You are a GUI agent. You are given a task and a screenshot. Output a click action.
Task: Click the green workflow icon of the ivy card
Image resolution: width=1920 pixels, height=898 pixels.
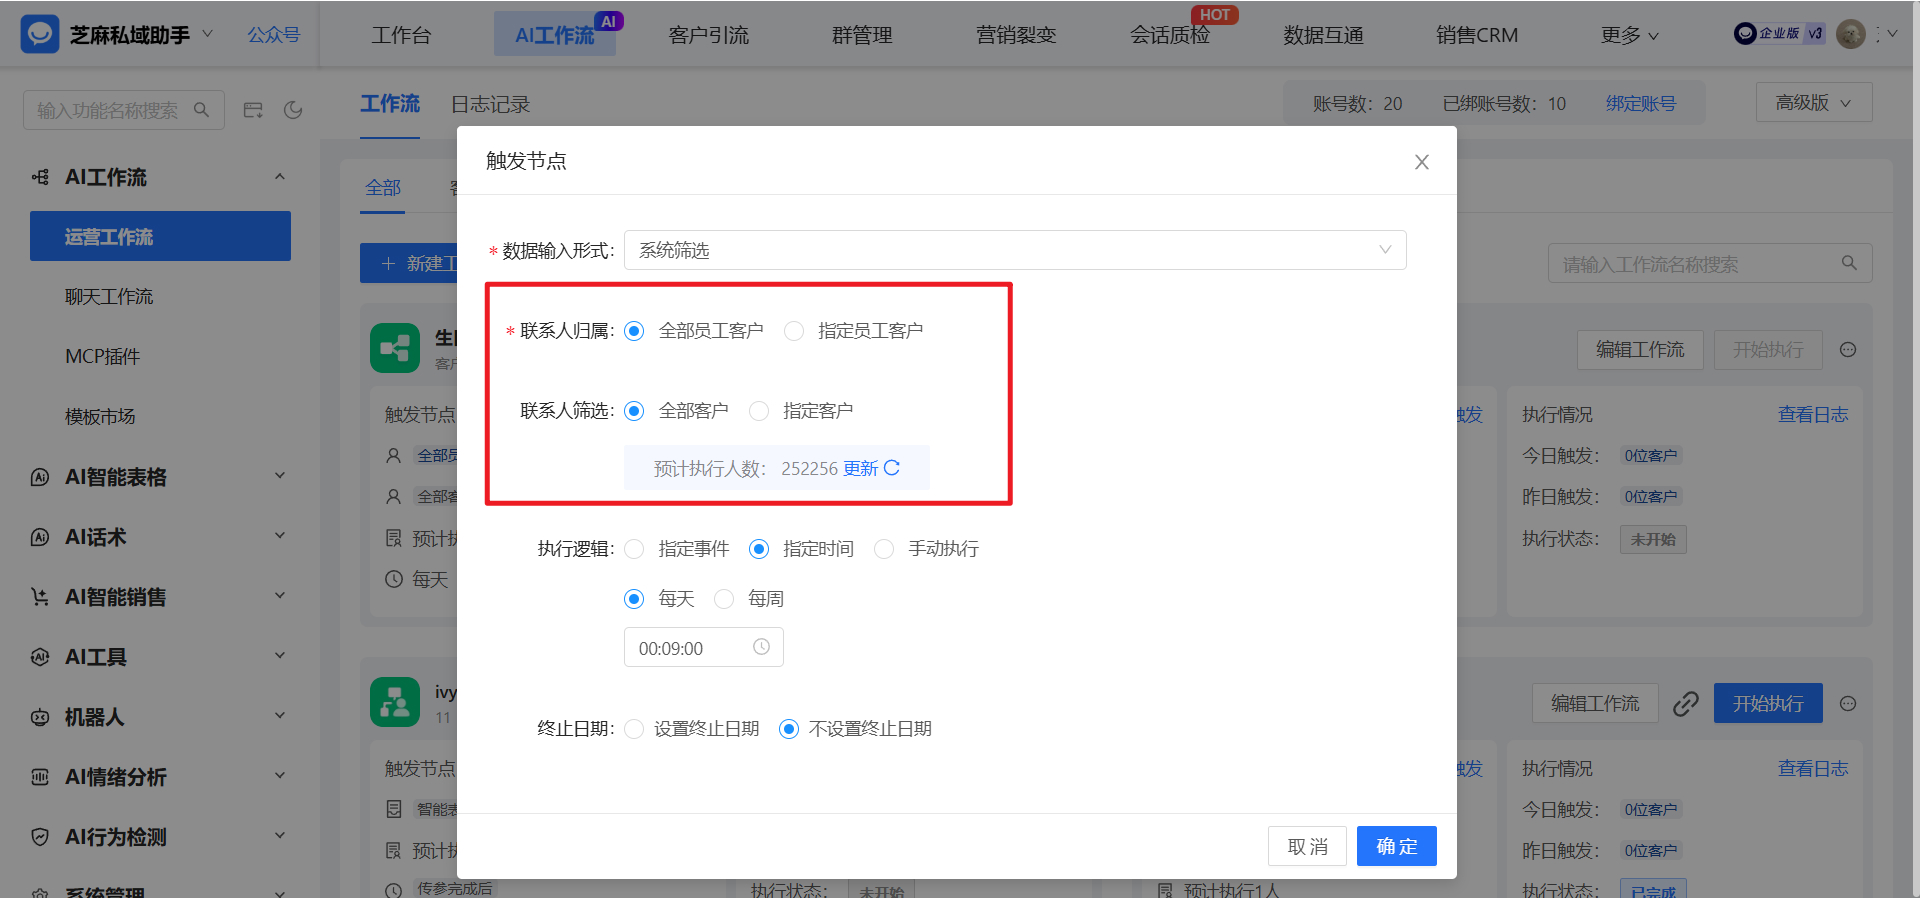[395, 702]
